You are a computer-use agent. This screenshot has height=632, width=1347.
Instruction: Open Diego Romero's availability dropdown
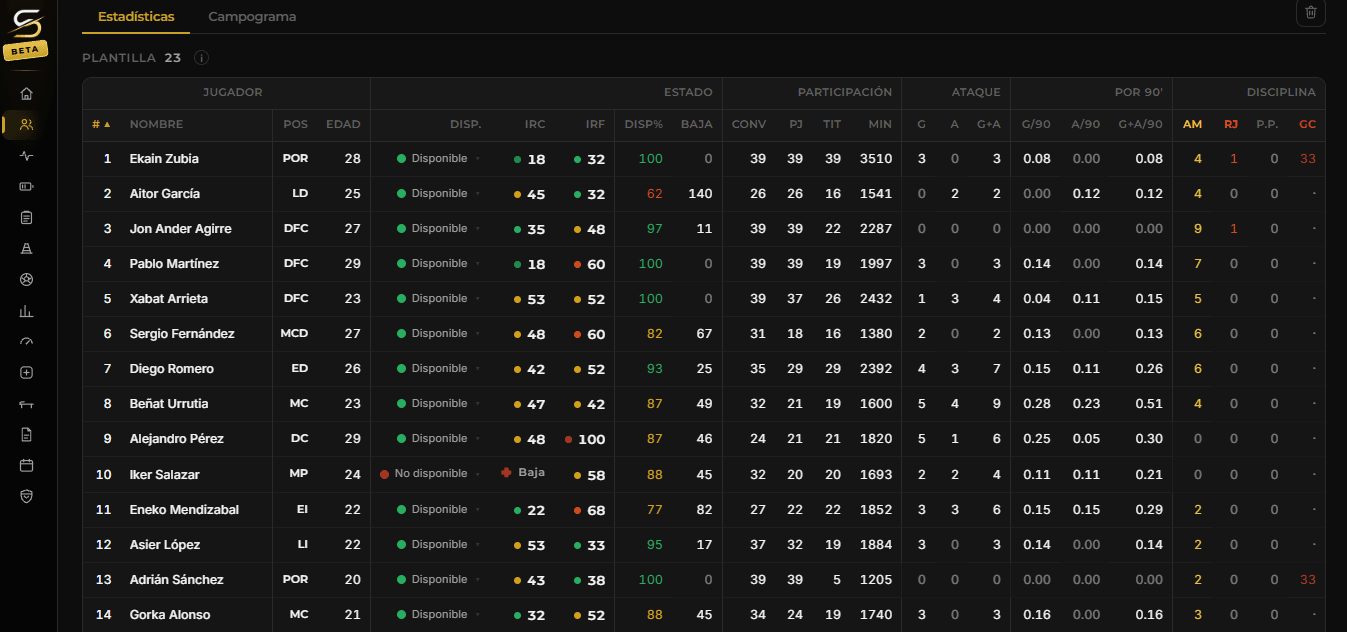click(438, 369)
